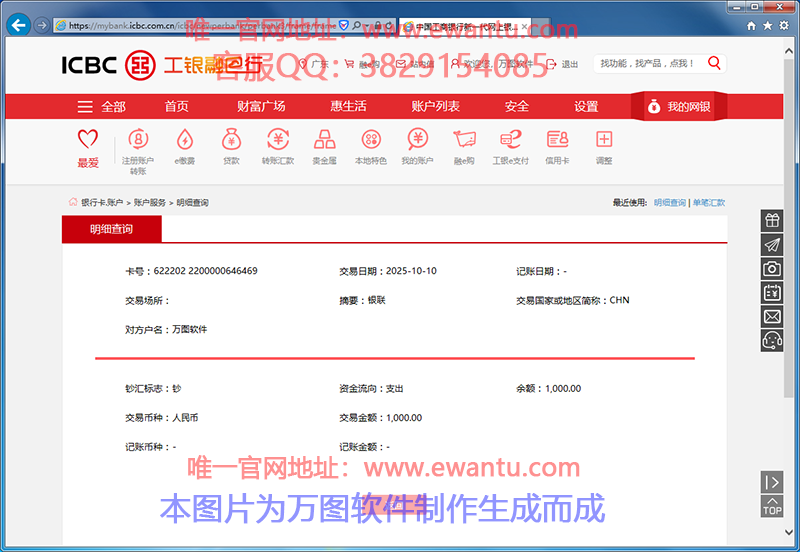Click the 账户服务 breadcrumb
This screenshot has height=552, width=800.
149,203
